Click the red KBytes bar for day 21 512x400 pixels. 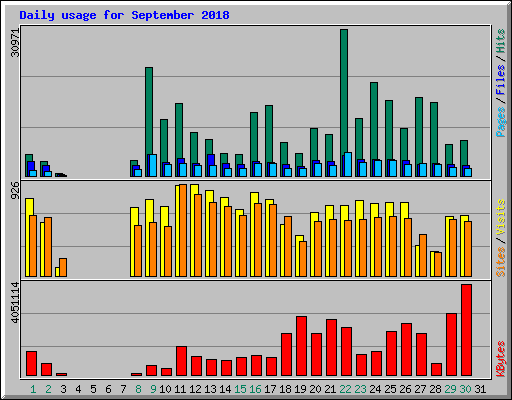(331, 348)
